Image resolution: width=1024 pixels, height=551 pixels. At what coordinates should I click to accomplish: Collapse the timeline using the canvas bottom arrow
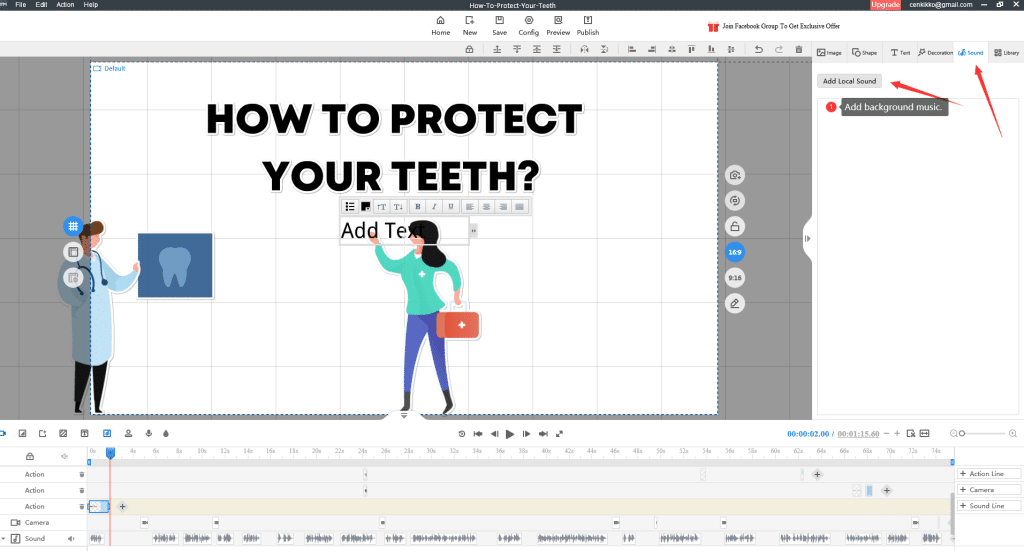tap(404, 414)
